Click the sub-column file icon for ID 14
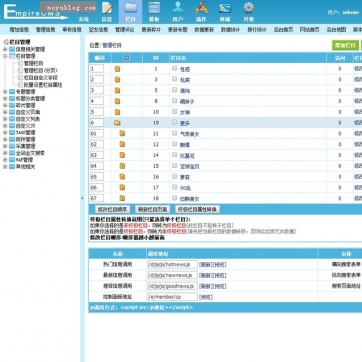 point(122,155)
